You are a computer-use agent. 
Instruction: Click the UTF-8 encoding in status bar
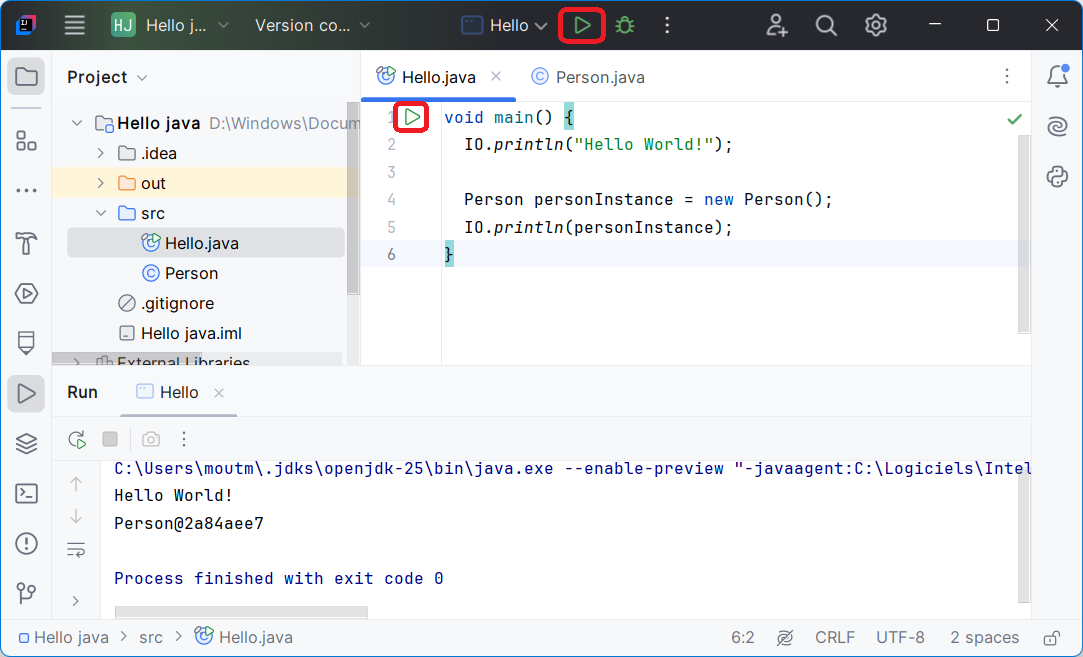(900, 637)
